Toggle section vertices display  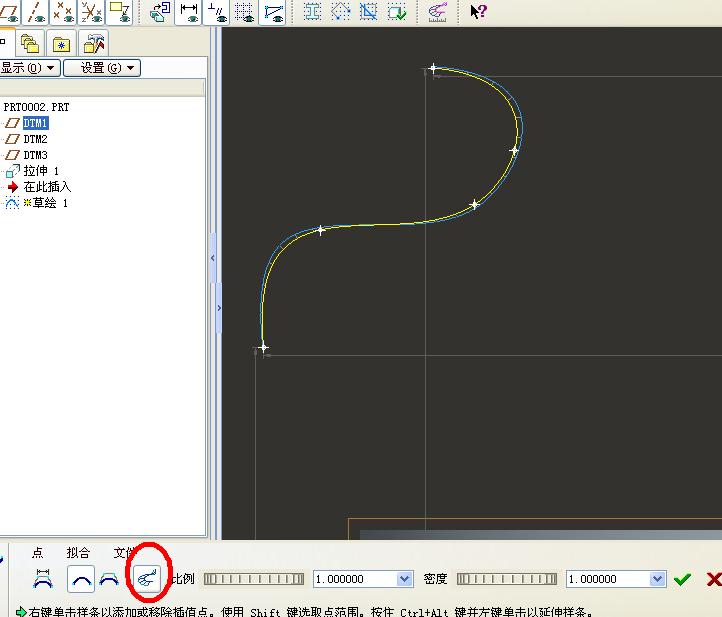pos(273,12)
